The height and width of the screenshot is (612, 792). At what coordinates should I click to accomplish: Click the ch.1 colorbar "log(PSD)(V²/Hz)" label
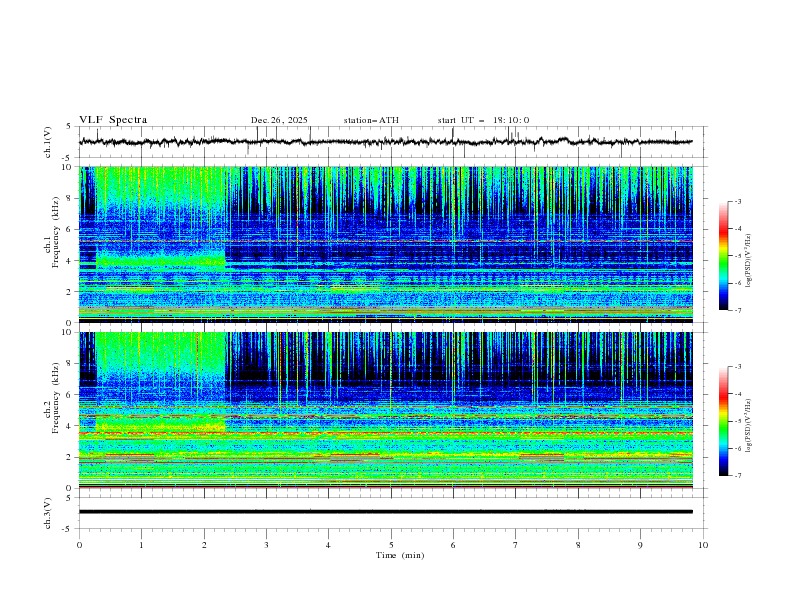point(748,261)
